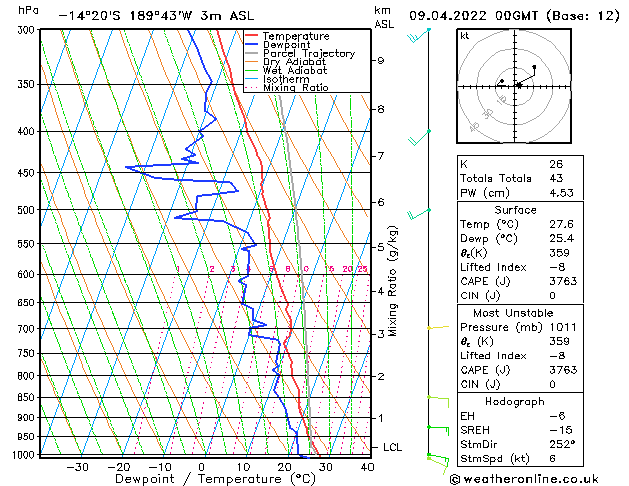Click the gray Parcel Trajectory legend entry

pos(300,53)
